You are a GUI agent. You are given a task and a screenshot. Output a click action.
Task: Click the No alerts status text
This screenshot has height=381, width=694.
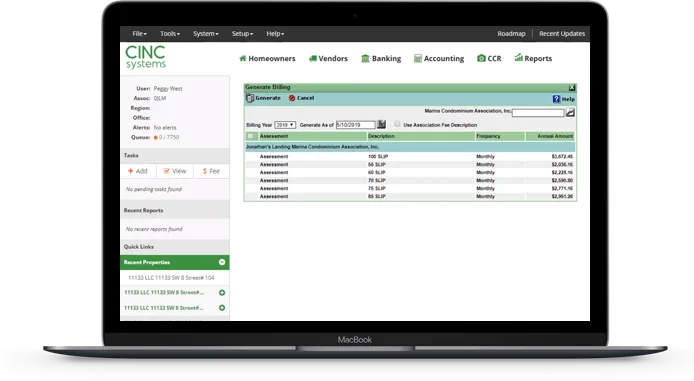click(x=165, y=127)
